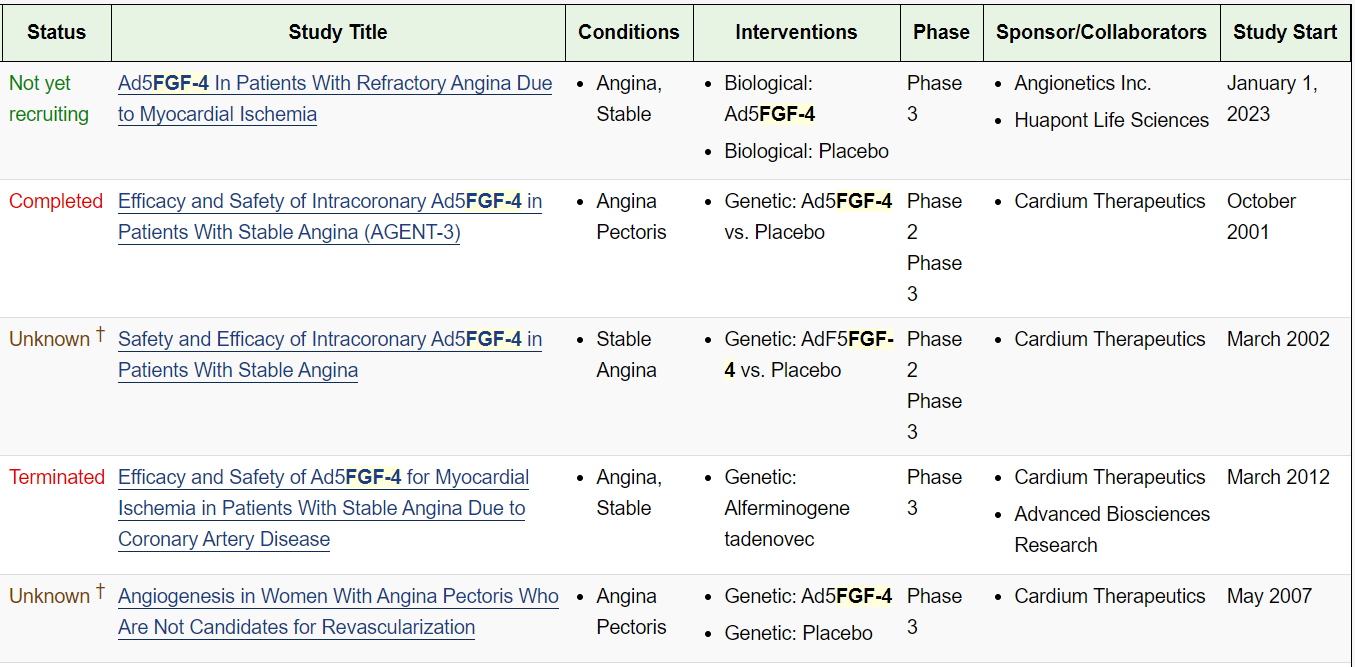The width and height of the screenshot is (1355, 667).
Task: Click the Sponsor/Collaborators column header
Action: tap(1101, 32)
